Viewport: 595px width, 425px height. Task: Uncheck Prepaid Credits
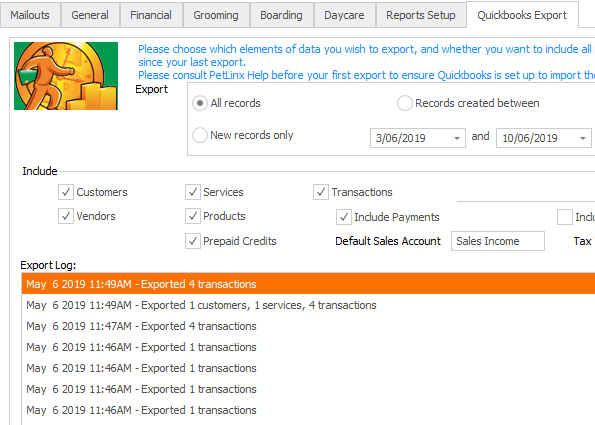(192, 241)
